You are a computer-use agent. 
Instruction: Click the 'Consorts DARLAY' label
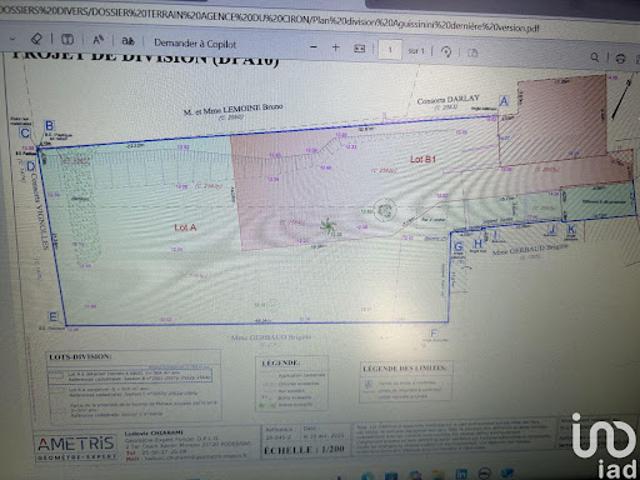point(448,100)
